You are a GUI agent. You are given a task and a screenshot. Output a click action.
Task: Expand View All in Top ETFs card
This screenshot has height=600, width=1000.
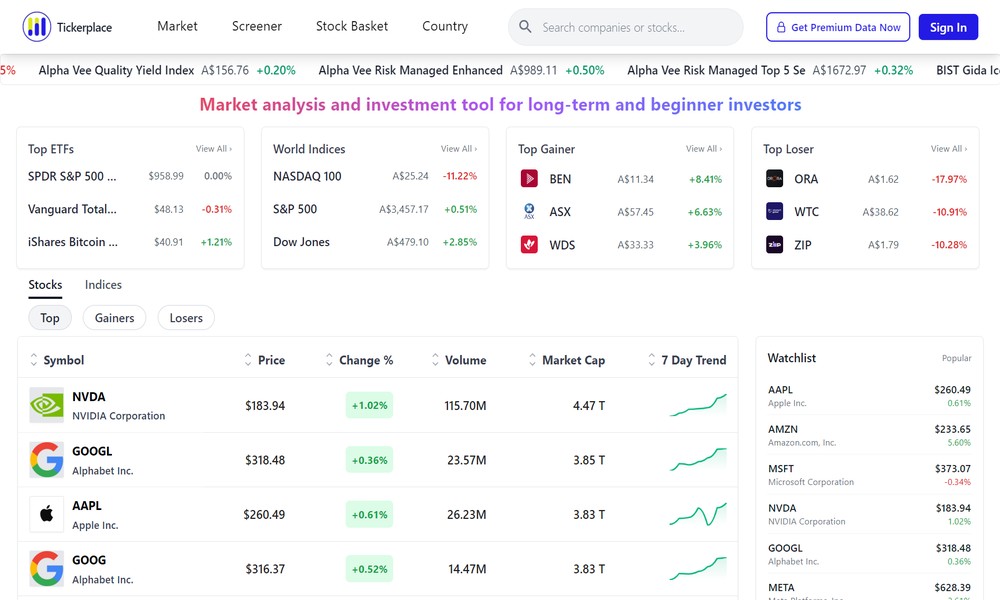click(213, 149)
